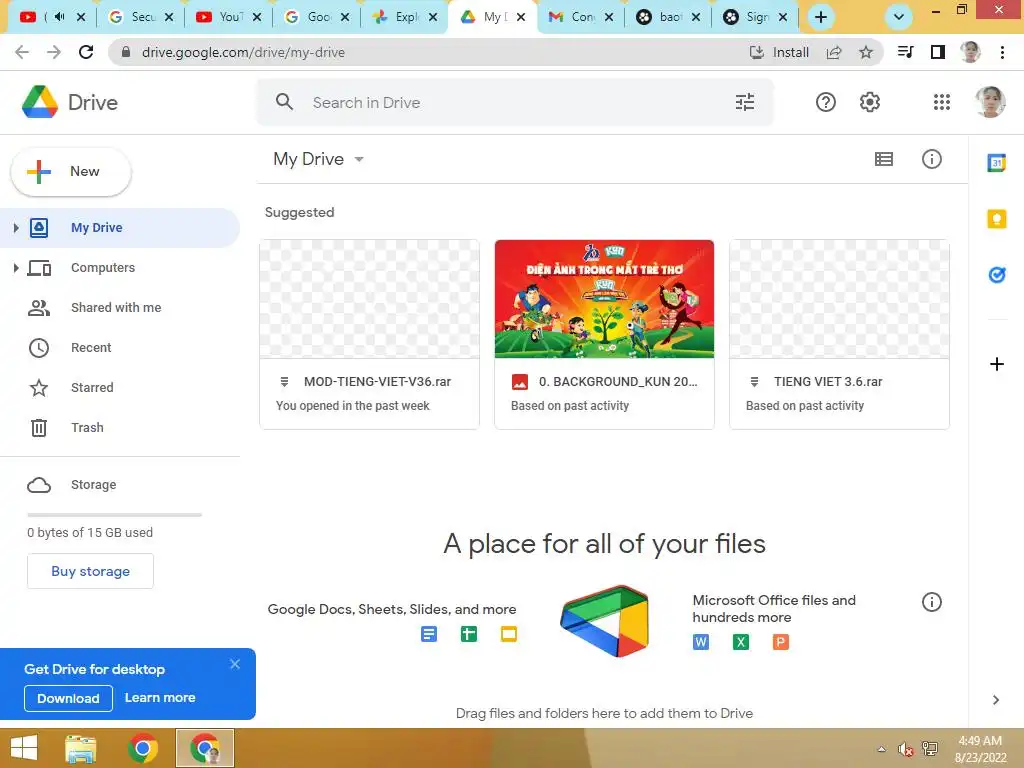Show the My Drive details pane

(x=931, y=159)
